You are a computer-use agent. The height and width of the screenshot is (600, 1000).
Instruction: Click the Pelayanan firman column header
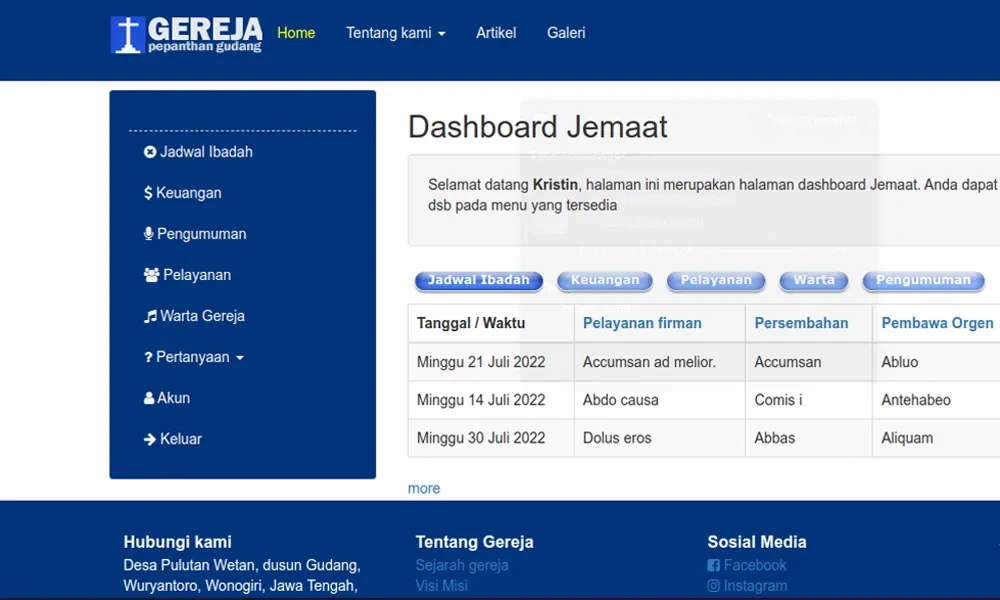[x=642, y=323]
